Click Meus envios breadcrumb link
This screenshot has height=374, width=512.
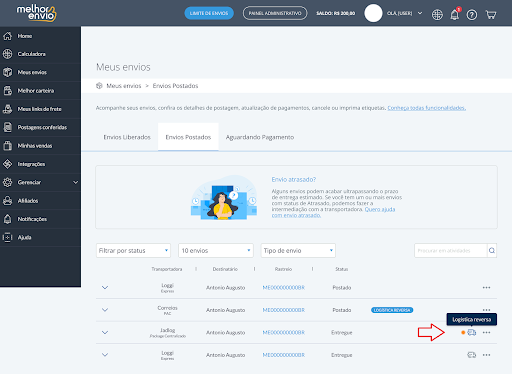[124, 86]
